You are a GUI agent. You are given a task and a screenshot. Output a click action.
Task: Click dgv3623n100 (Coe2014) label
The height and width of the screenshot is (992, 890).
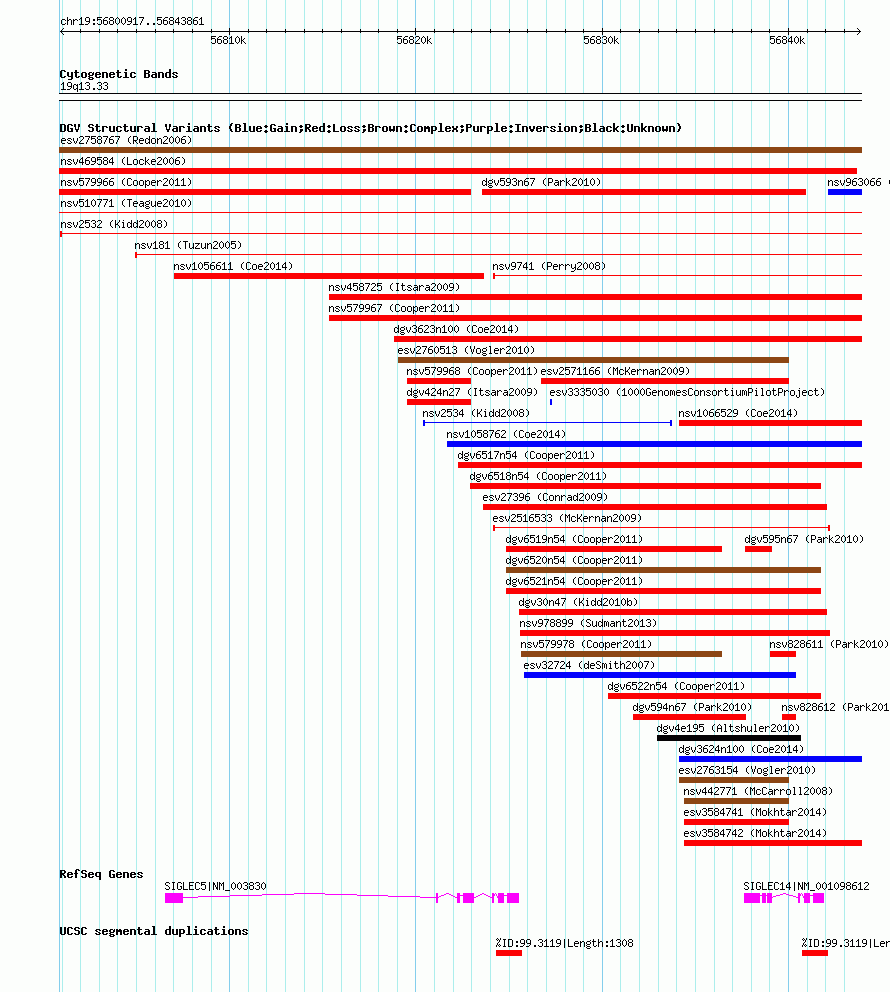pos(456,329)
